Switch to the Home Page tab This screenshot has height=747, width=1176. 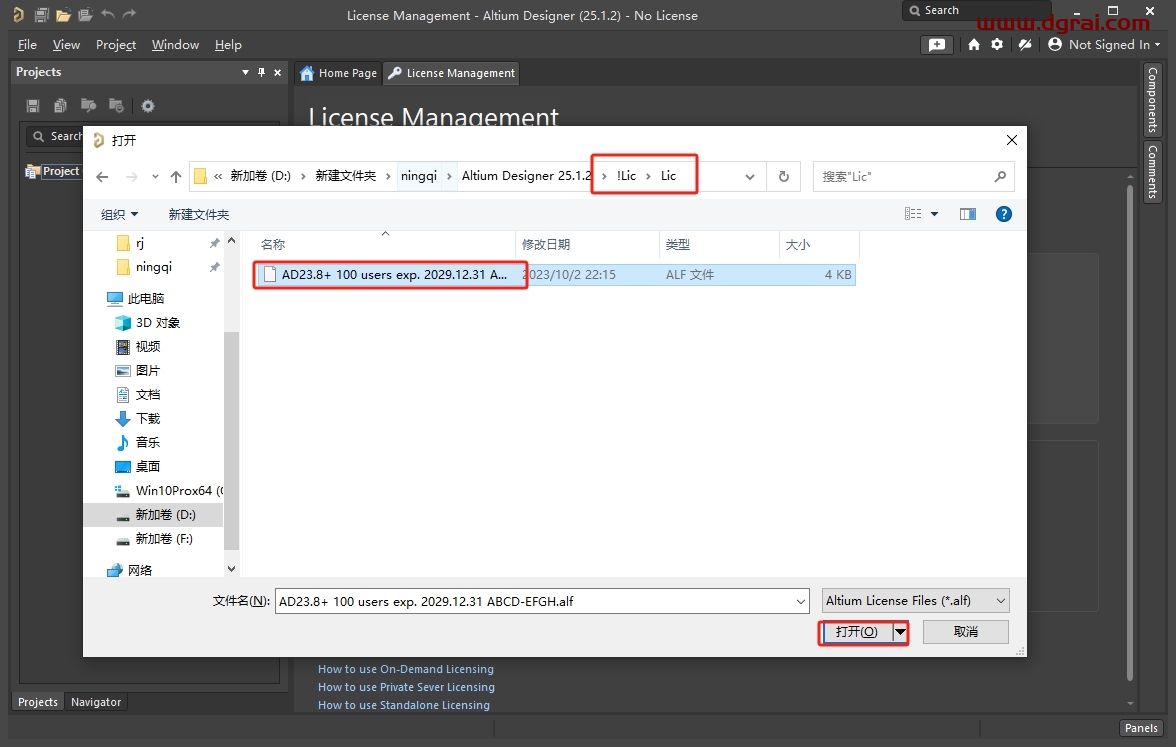tap(338, 73)
